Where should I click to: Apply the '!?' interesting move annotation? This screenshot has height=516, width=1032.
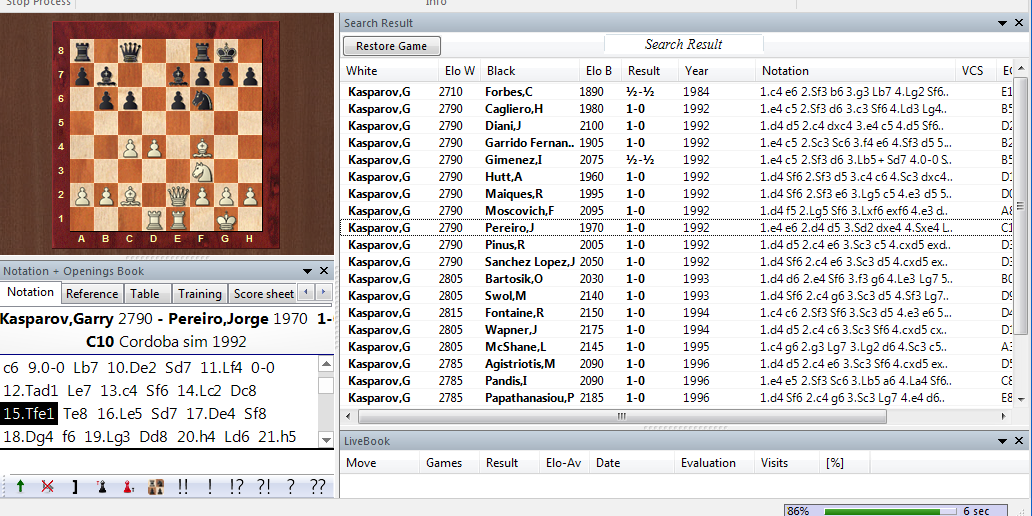click(237, 487)
